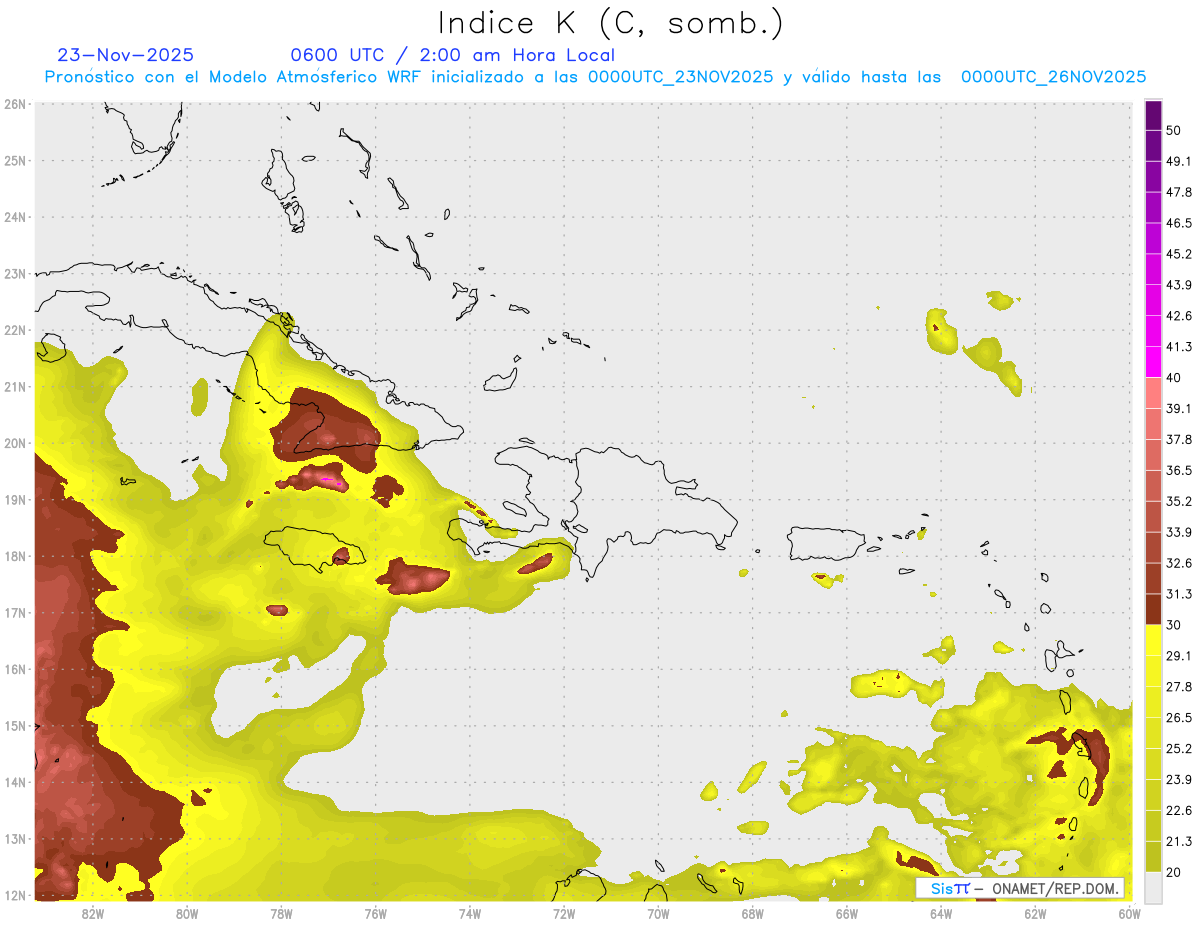Pick the brown colorbar swatch between 30 and 31.3
Image resolution: width=1200 pixels, height=927 pixels.
click(1153, 610)
